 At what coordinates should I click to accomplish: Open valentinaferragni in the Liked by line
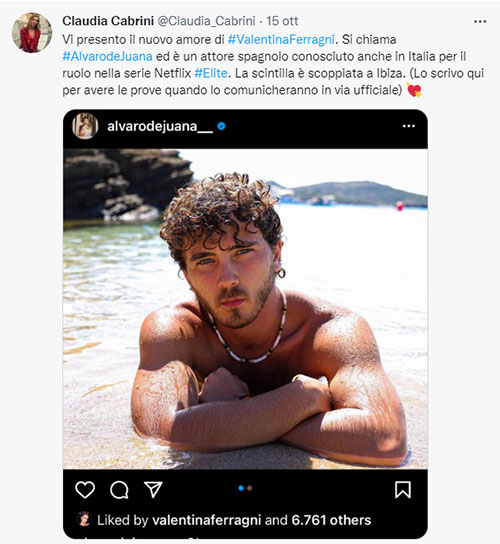point(206,520)
